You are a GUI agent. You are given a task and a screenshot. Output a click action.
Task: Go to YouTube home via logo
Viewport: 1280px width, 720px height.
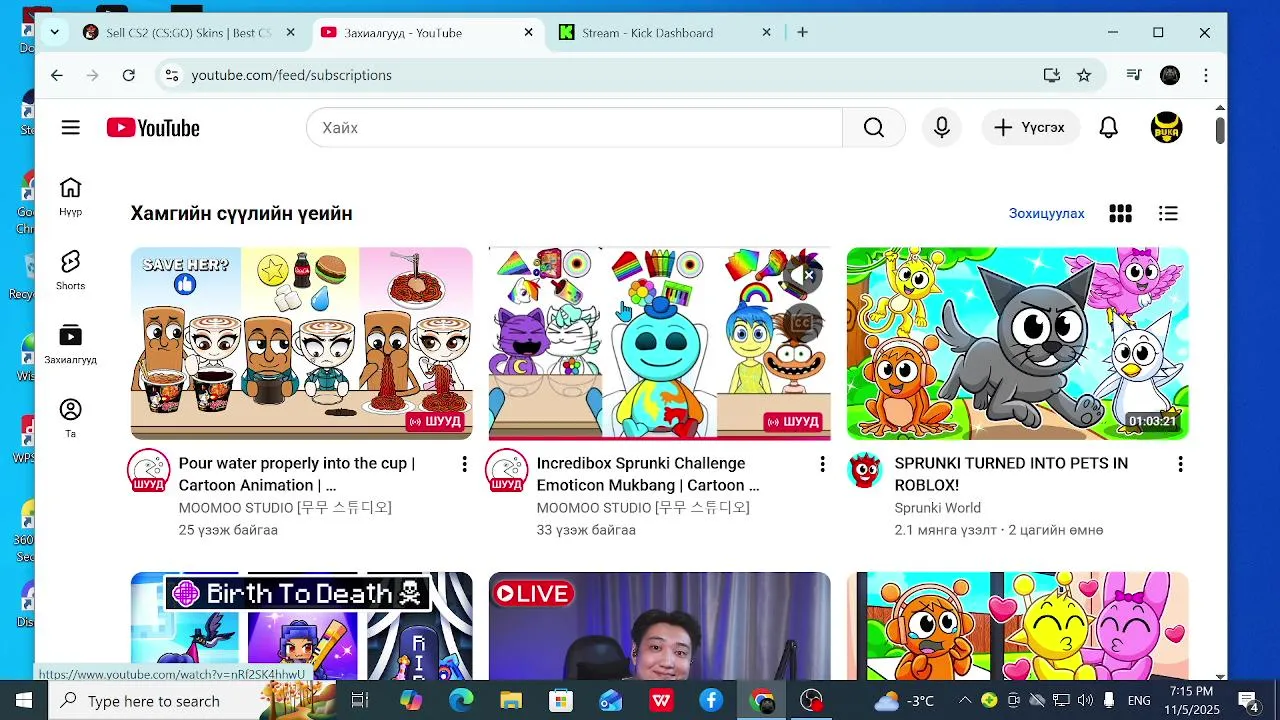(153, 128)
